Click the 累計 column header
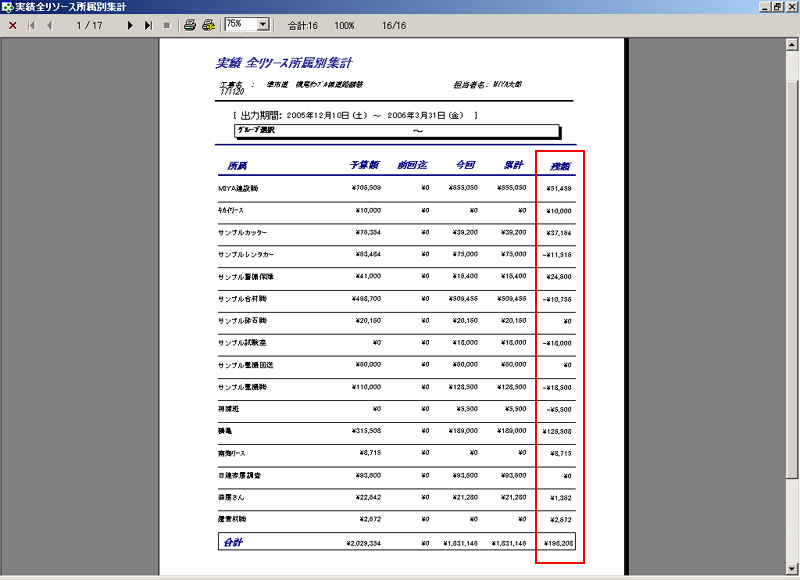This screenshot has width=800, height=580. coord(513,165)
